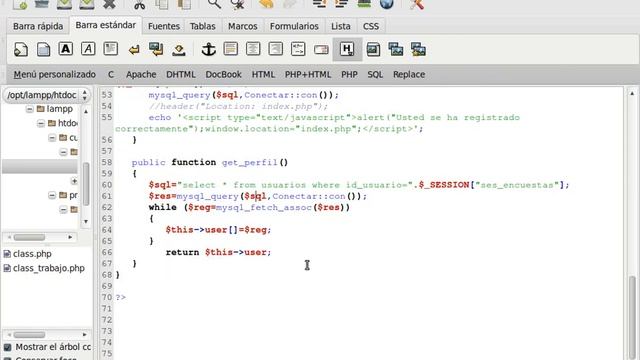
Task: Insert a line break with the yellow return-arrow icon
Action: click(x=133, y=50)
